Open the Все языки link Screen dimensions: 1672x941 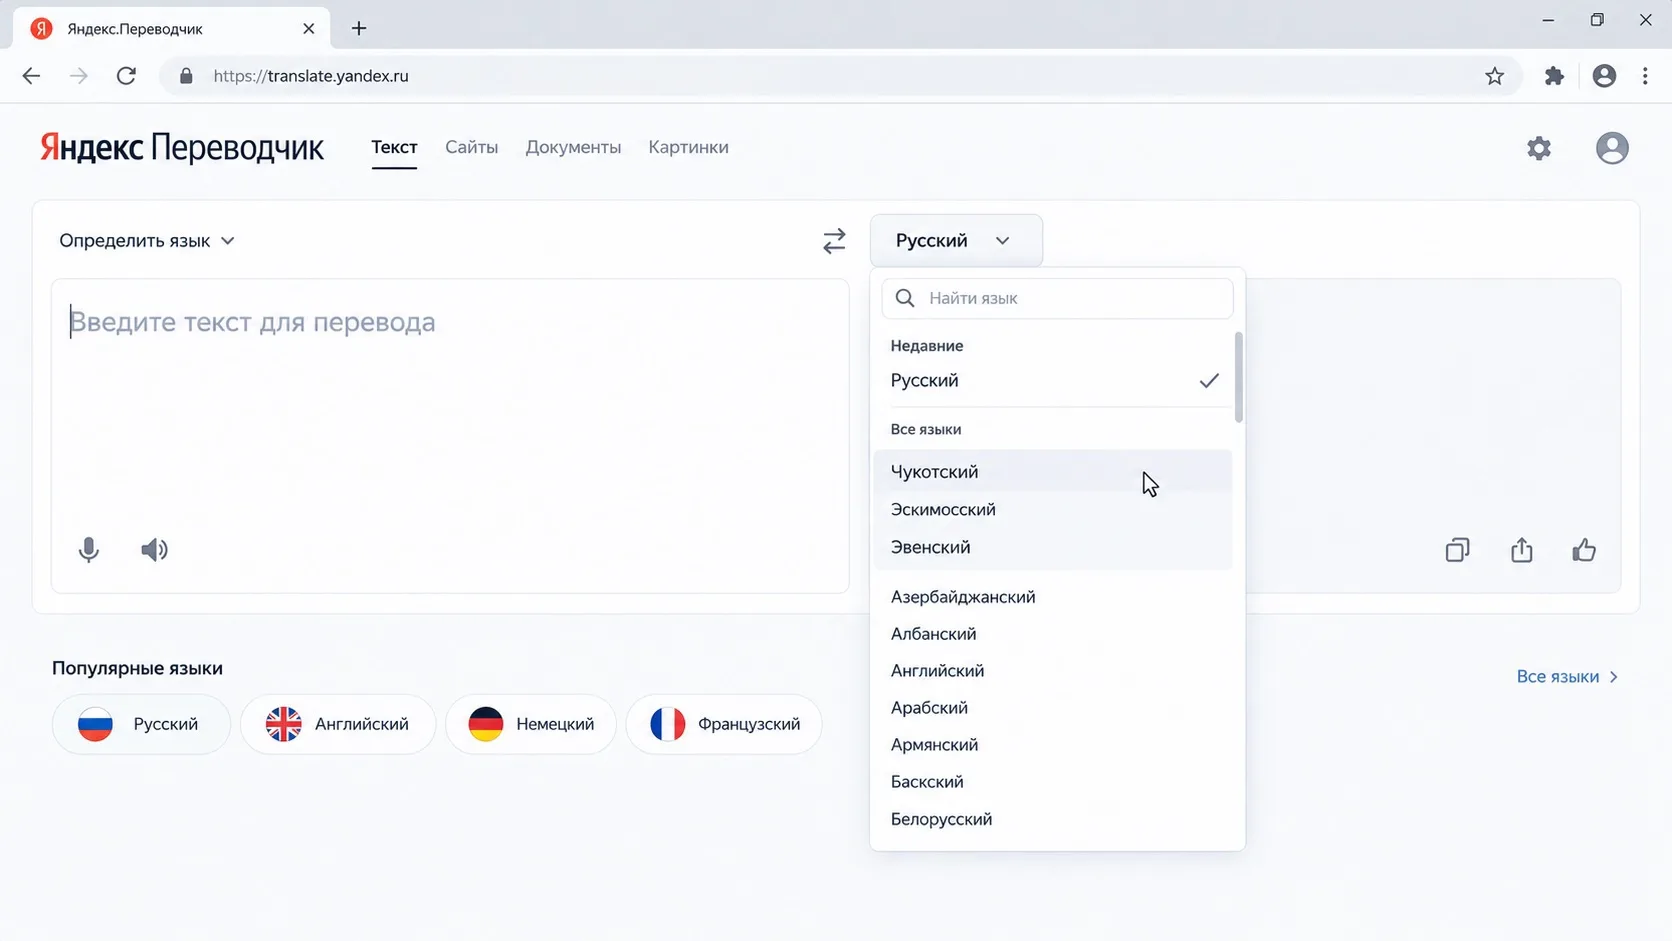1567,677
